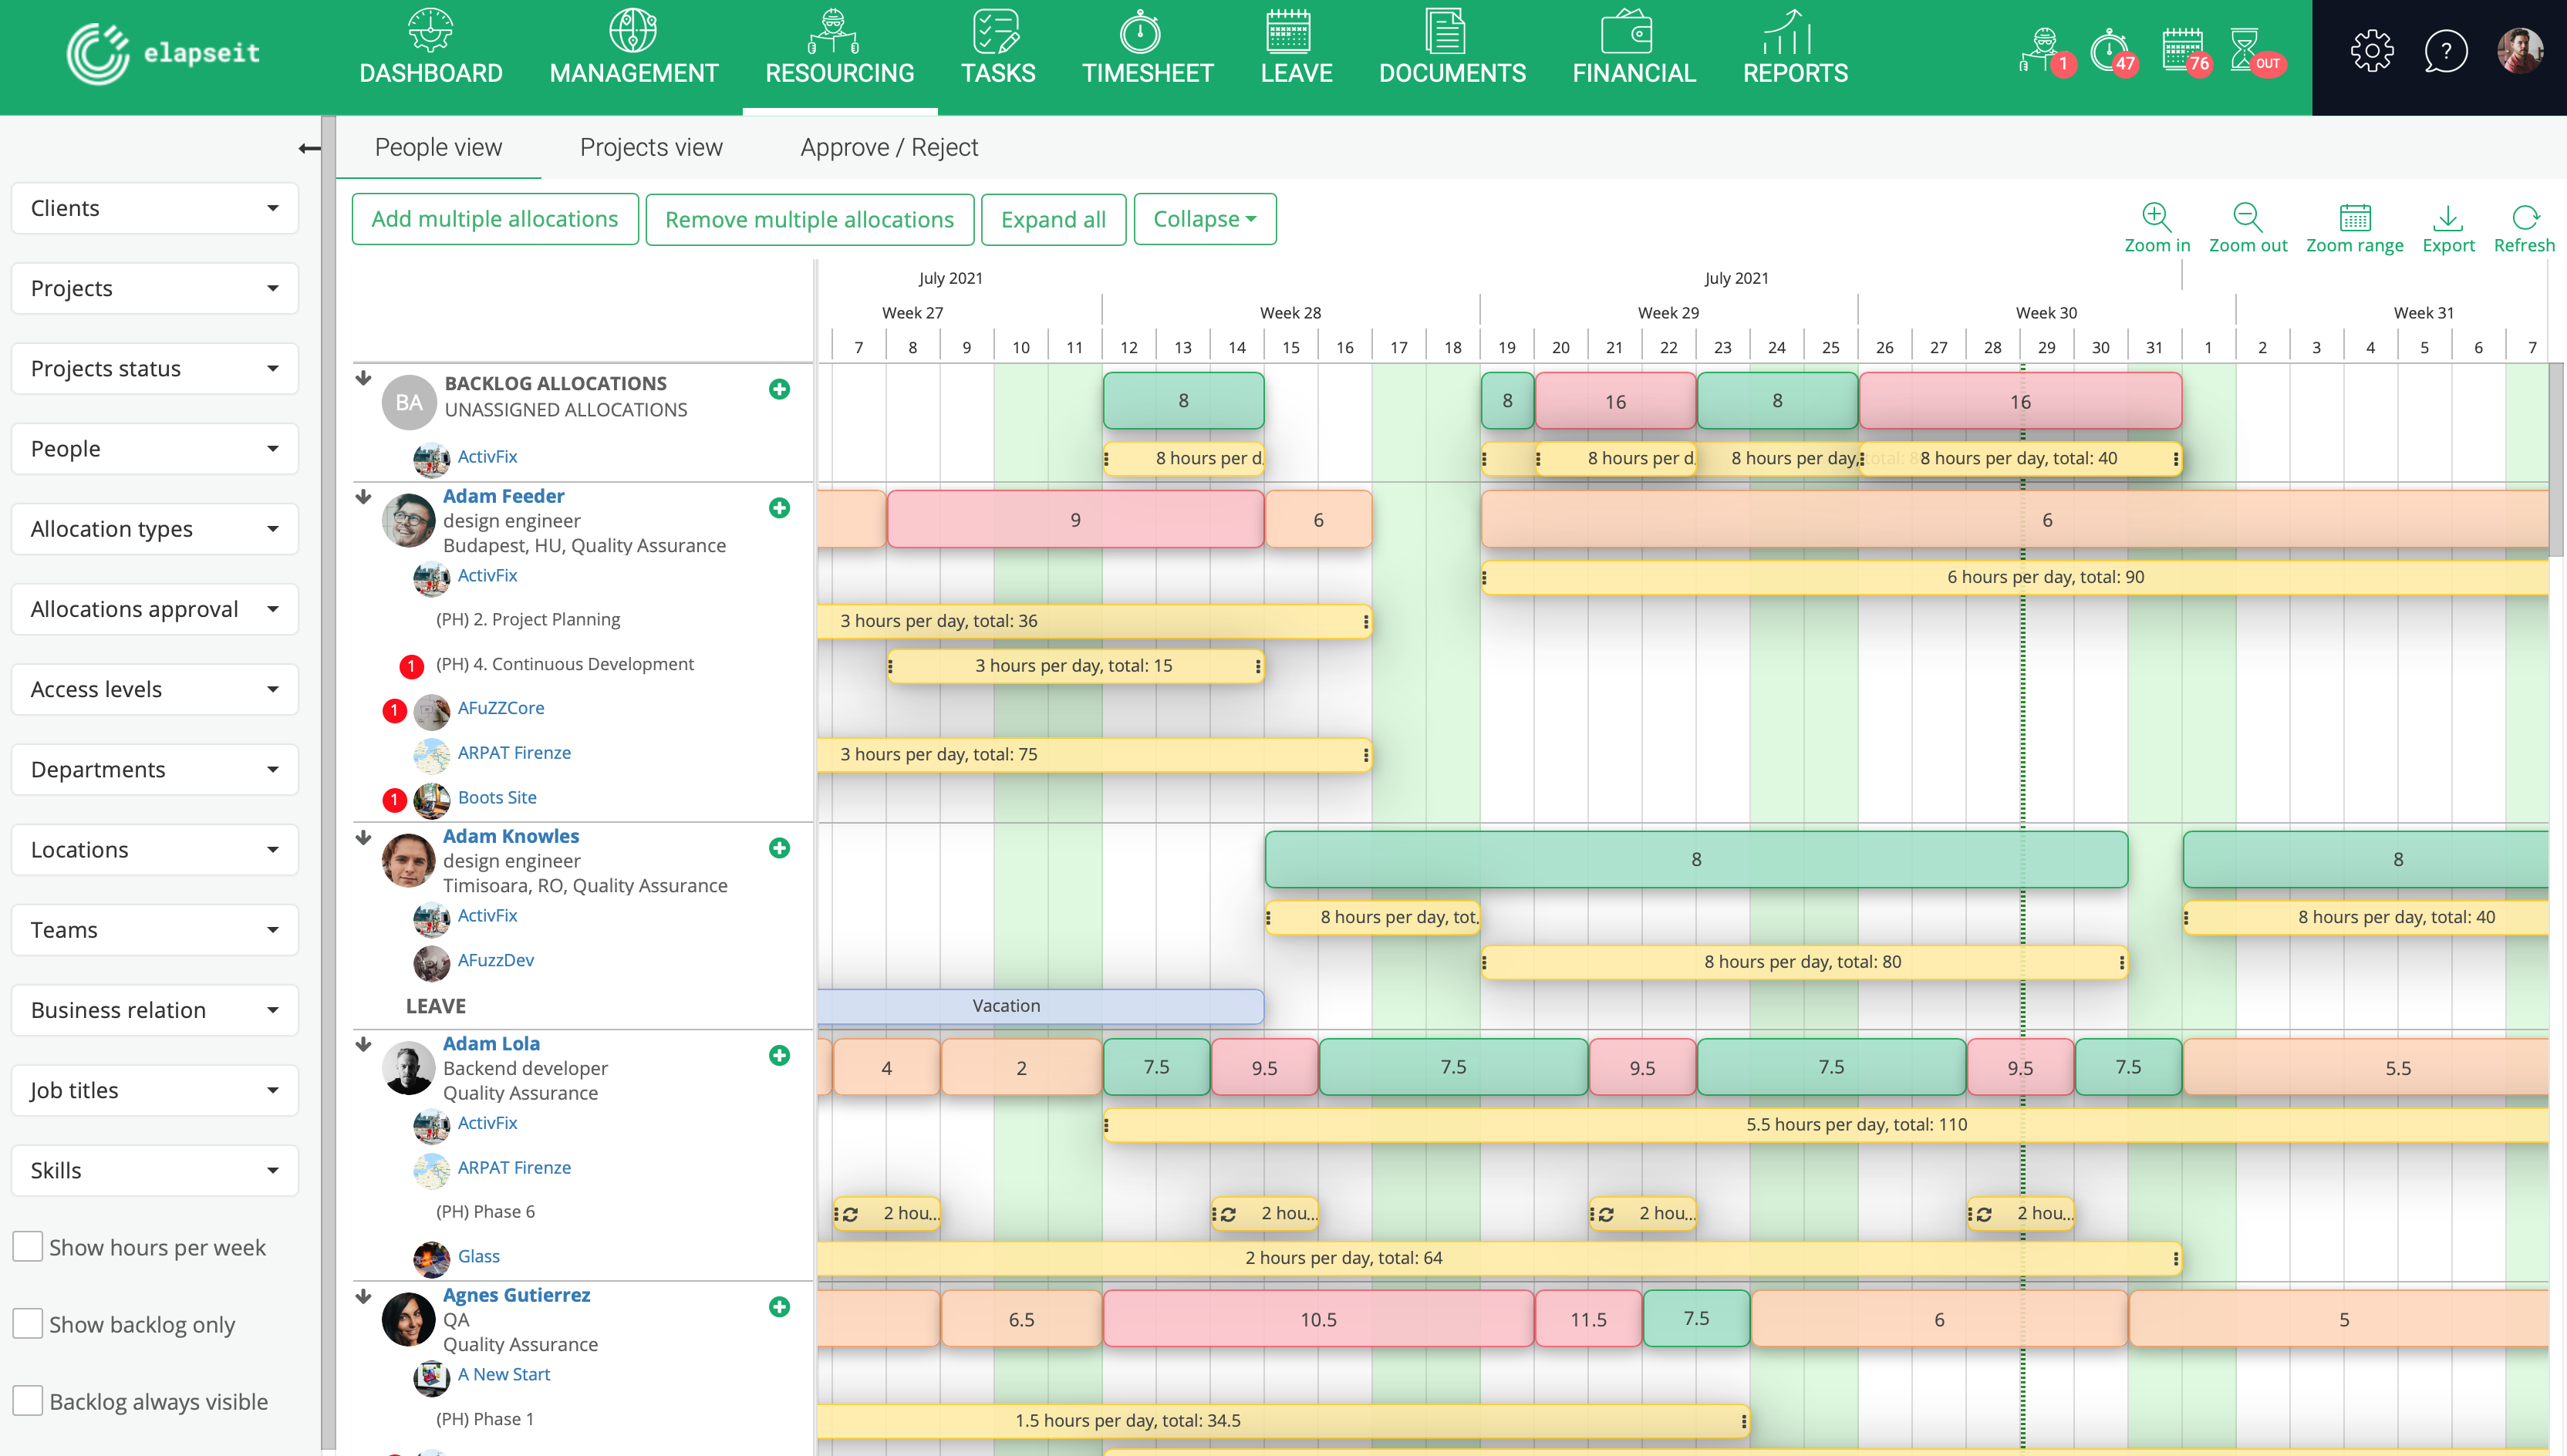
Task: Refresh the resourcing chart
Action: (2524, 218)
